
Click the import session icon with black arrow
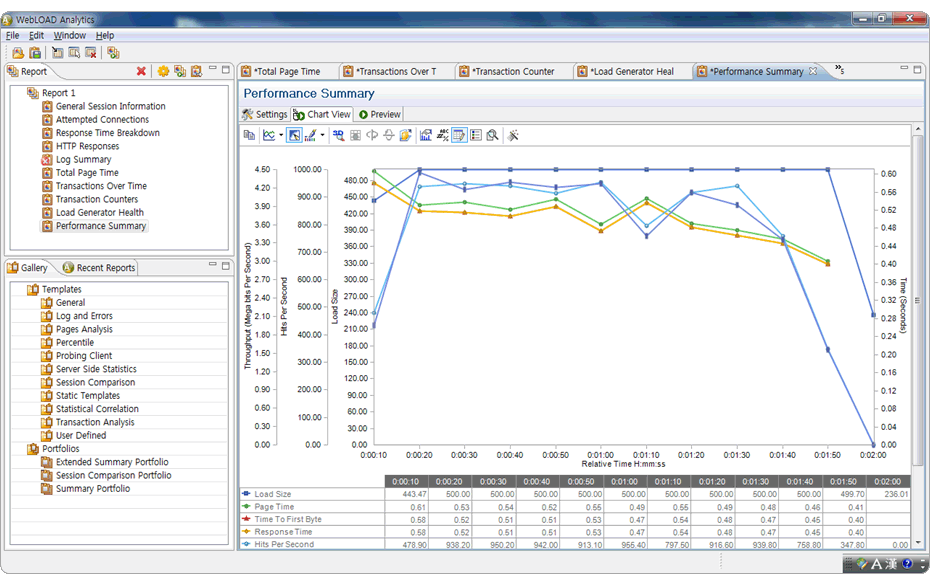tap(58, 53)
